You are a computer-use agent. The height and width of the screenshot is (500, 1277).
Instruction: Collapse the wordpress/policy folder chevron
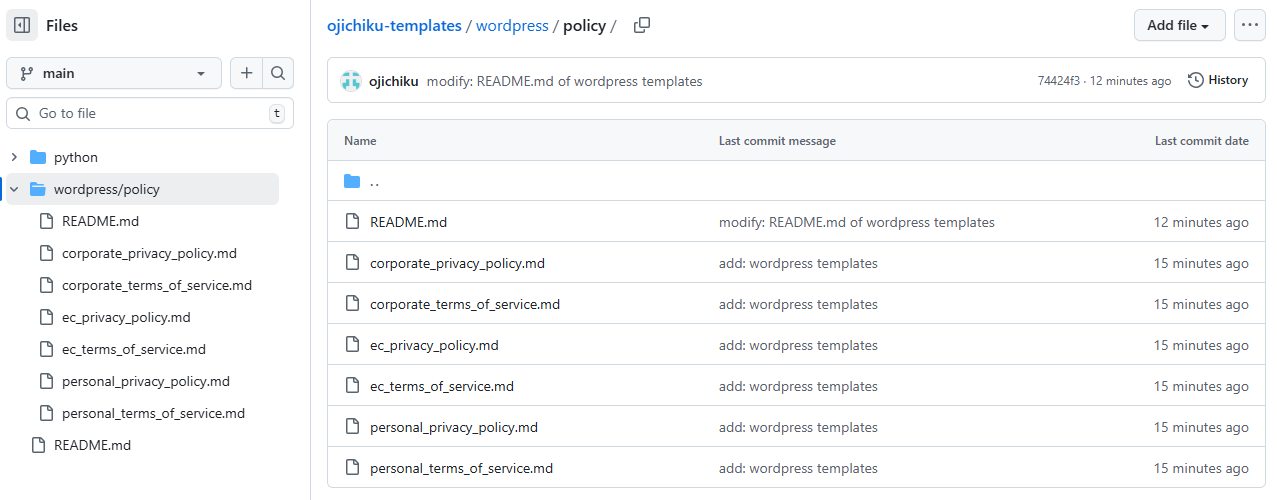[14, 189]
